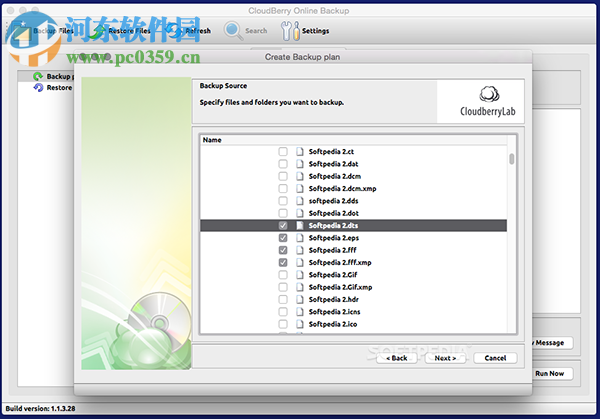This screenshot has width=600, height=419.
Task: Cancel the Create Backup plan wizard
Action: pos(495,358)
